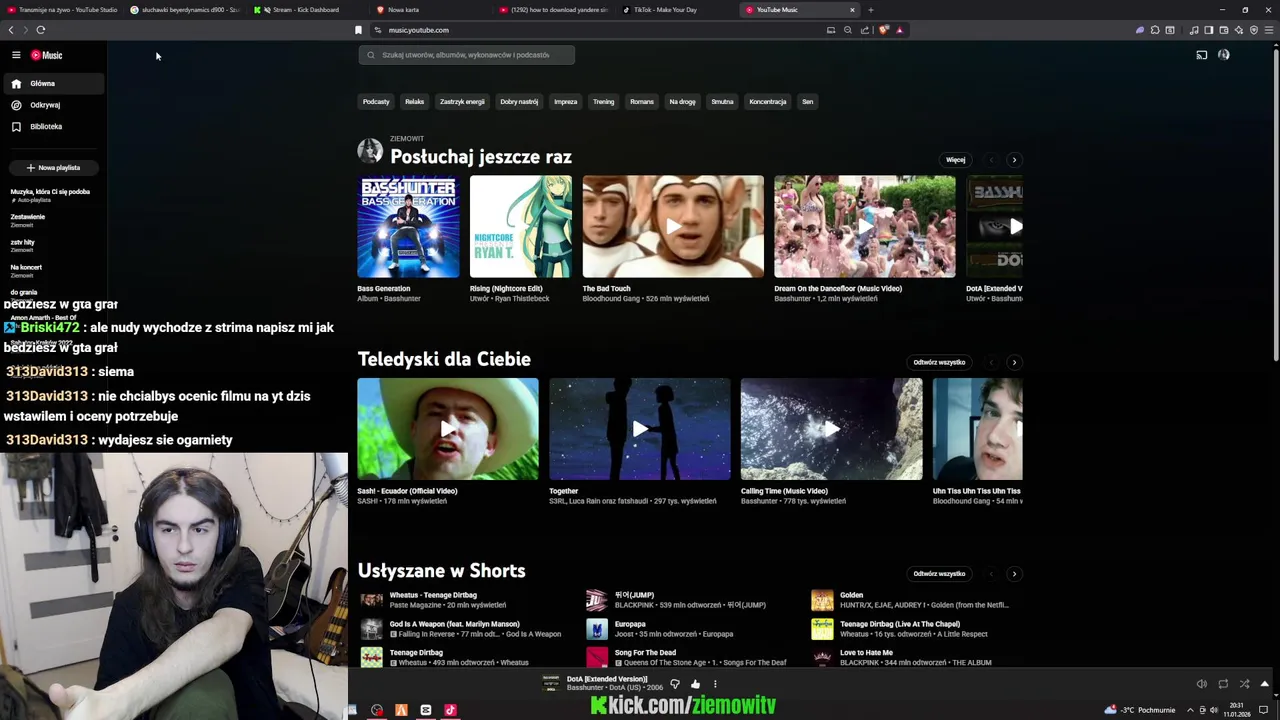Open Biblioteka in the sidebar
This screenshot has width=1280, height=720.
point(53,127)
